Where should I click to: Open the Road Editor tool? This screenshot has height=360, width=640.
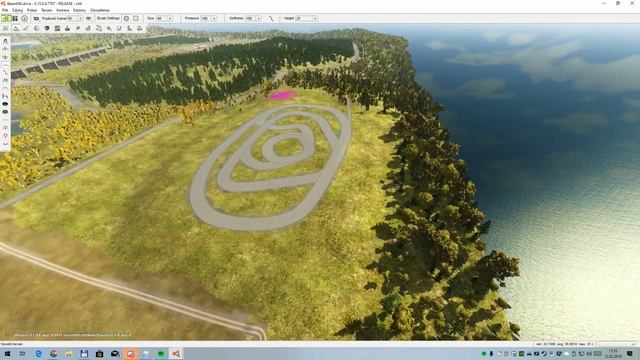(129, 29)
